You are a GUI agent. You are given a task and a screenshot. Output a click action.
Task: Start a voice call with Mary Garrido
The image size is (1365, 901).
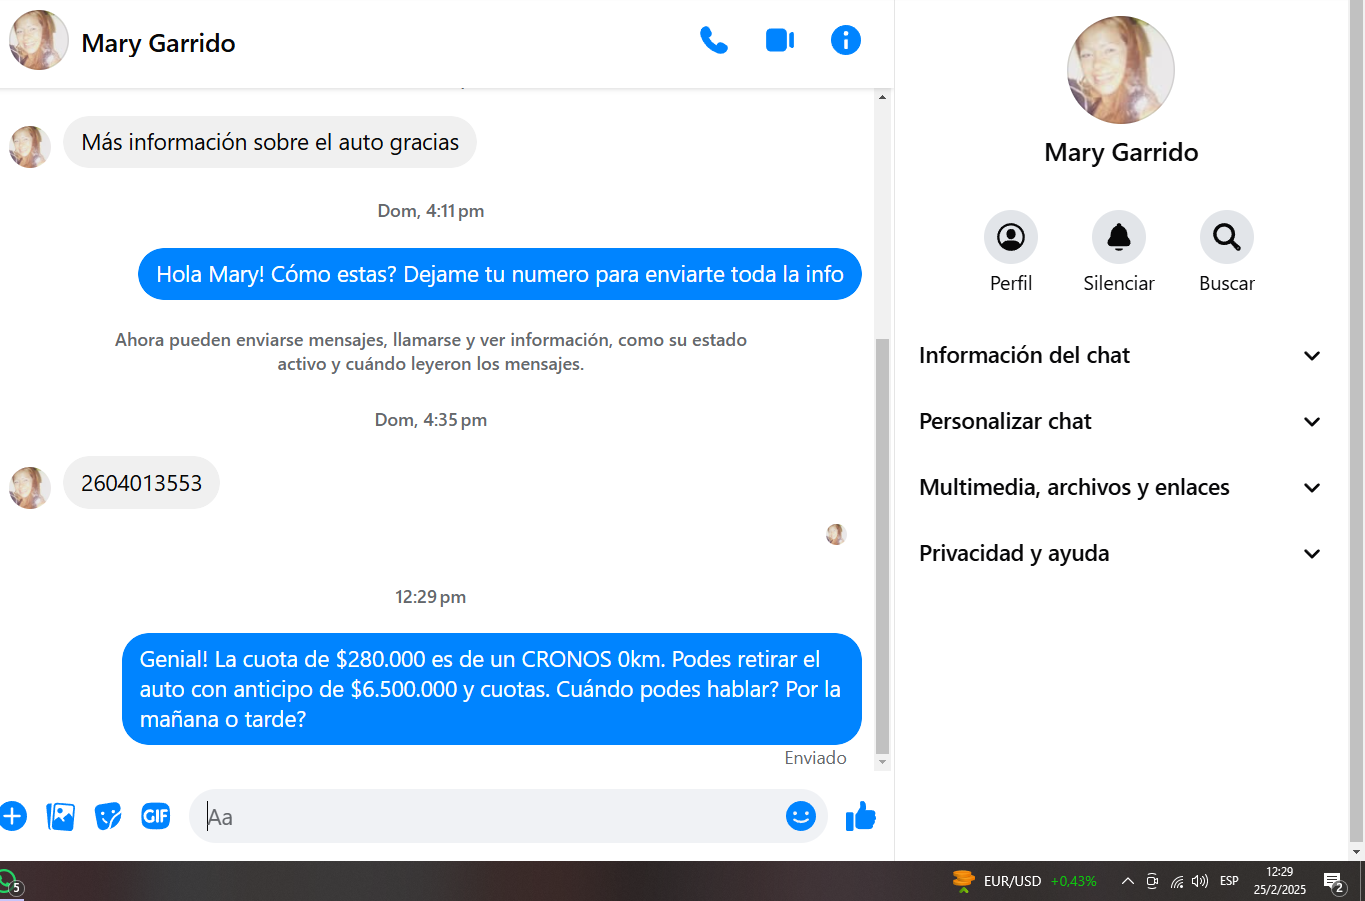pos(714,41)
